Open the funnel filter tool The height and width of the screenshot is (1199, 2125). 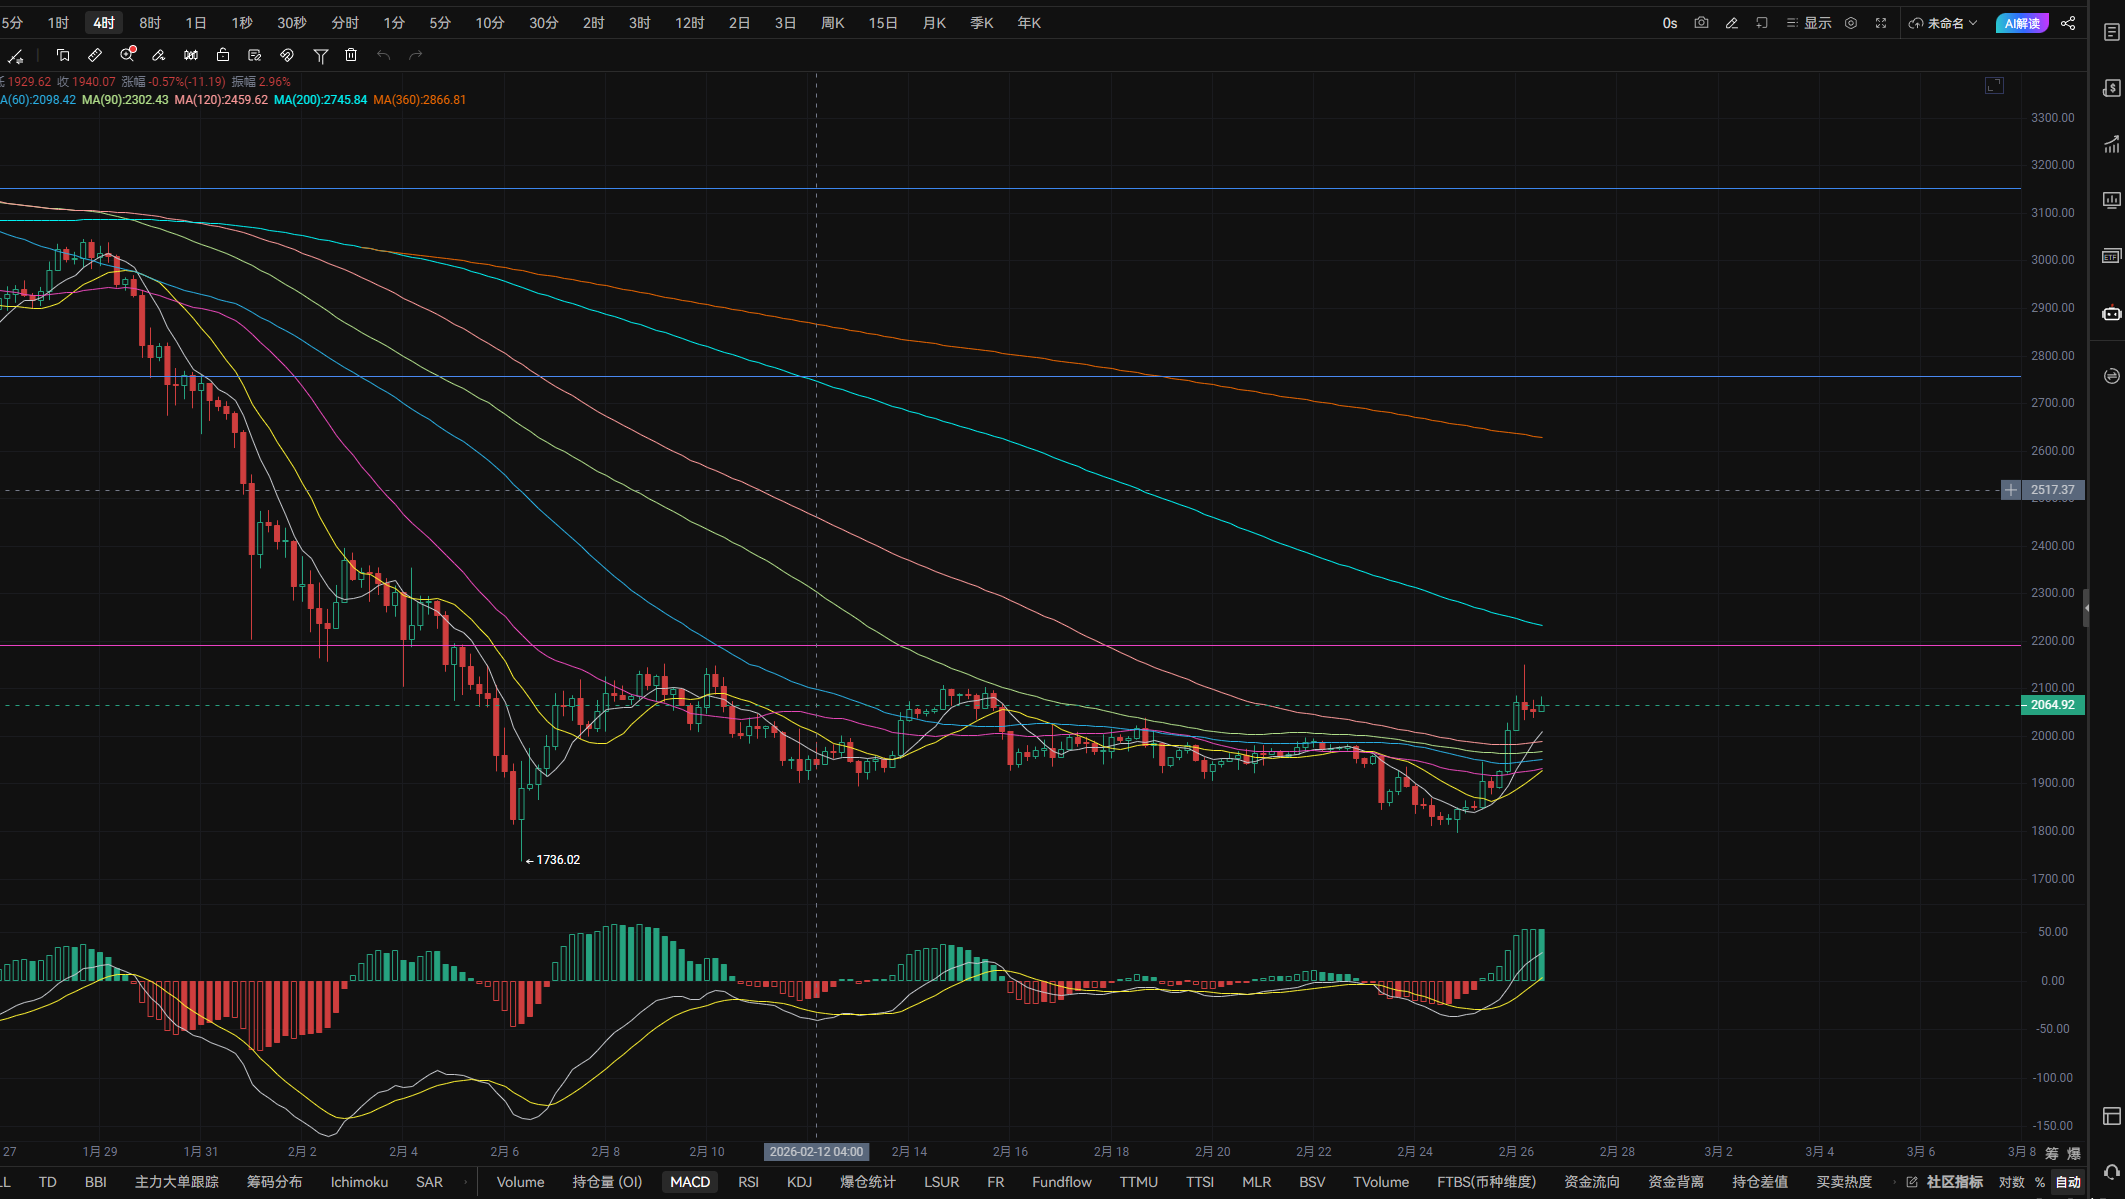click(x=321, y=56)
